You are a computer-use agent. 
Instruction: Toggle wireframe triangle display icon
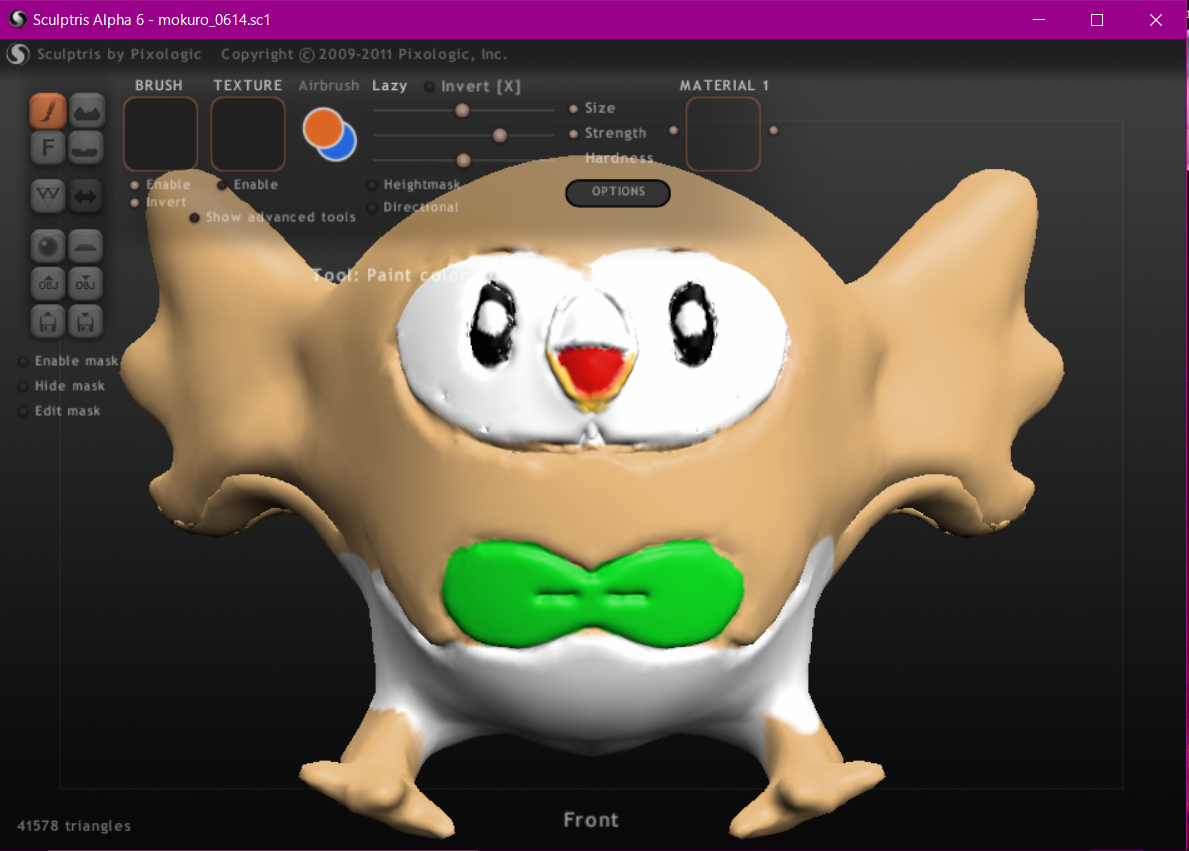pyautogui.click(x=48, y=196)
